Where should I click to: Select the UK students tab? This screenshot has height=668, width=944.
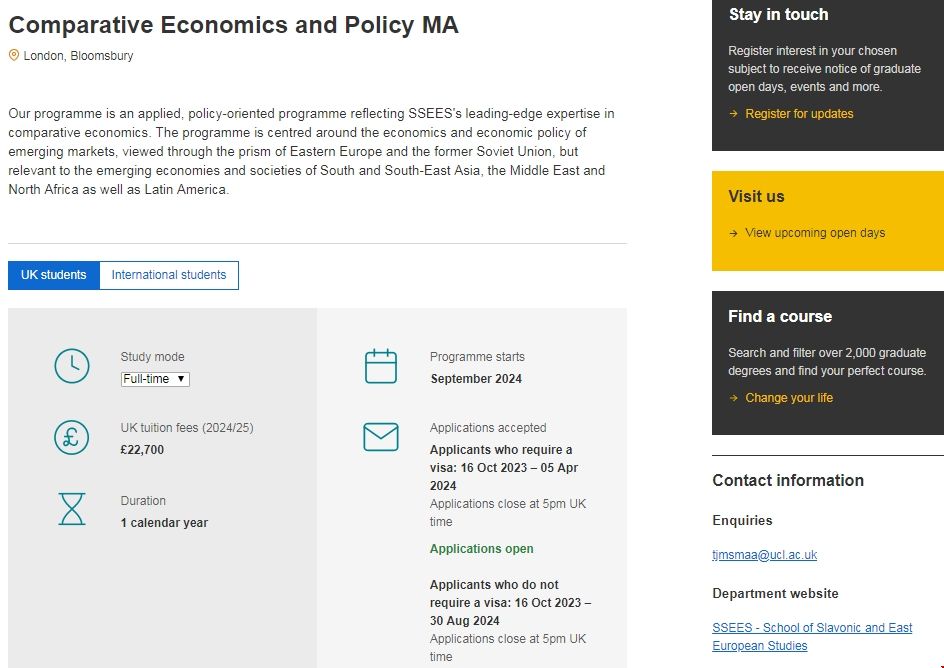(54, 275)
